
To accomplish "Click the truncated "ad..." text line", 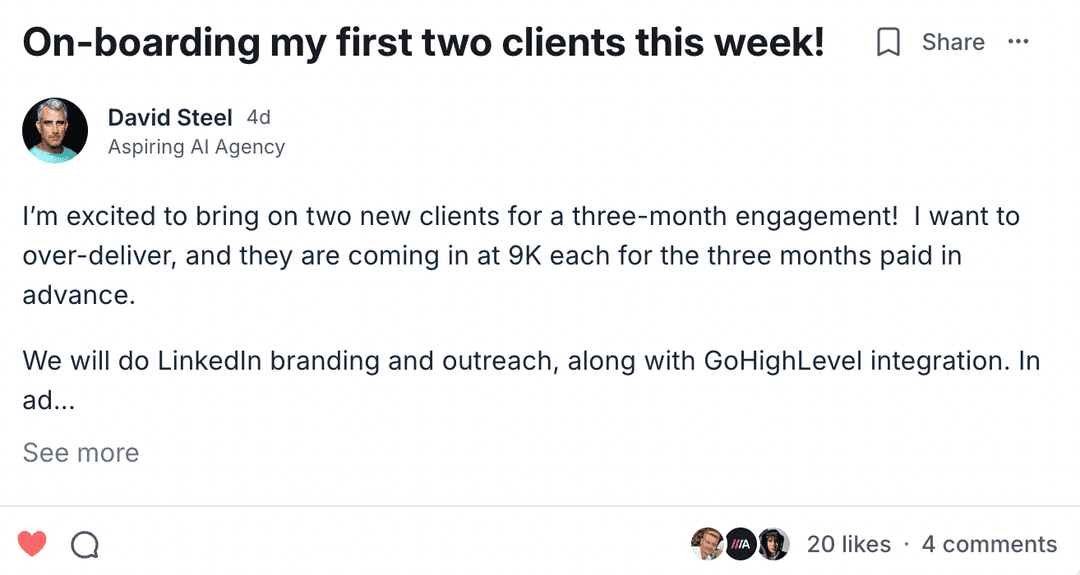I will (50, 402).
